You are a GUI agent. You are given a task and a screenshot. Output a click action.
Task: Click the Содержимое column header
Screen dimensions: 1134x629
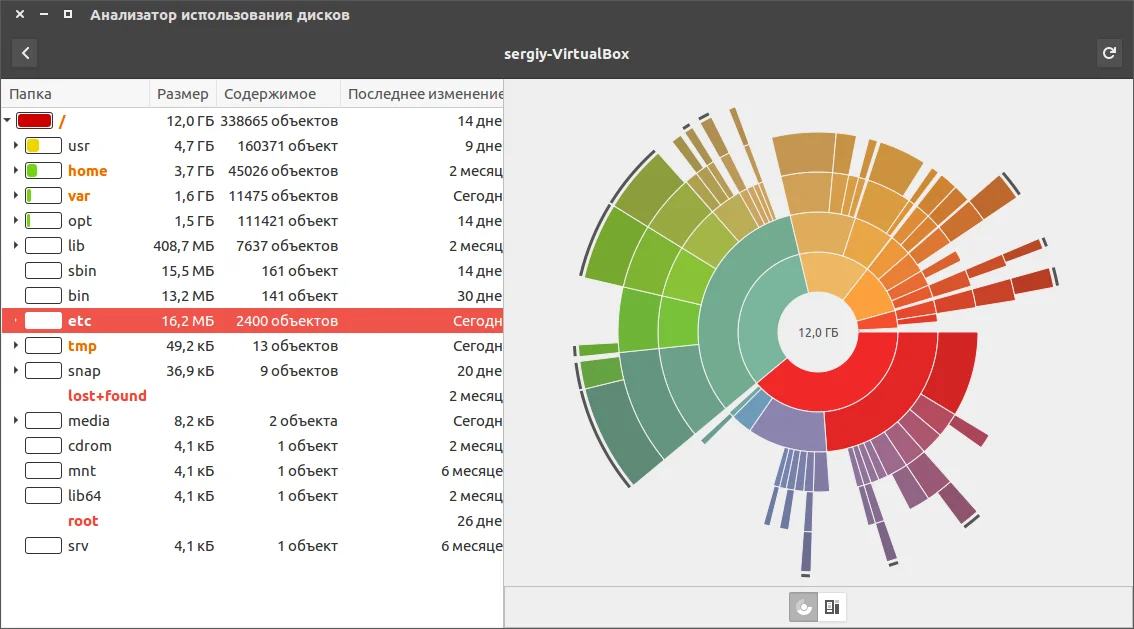270,94
